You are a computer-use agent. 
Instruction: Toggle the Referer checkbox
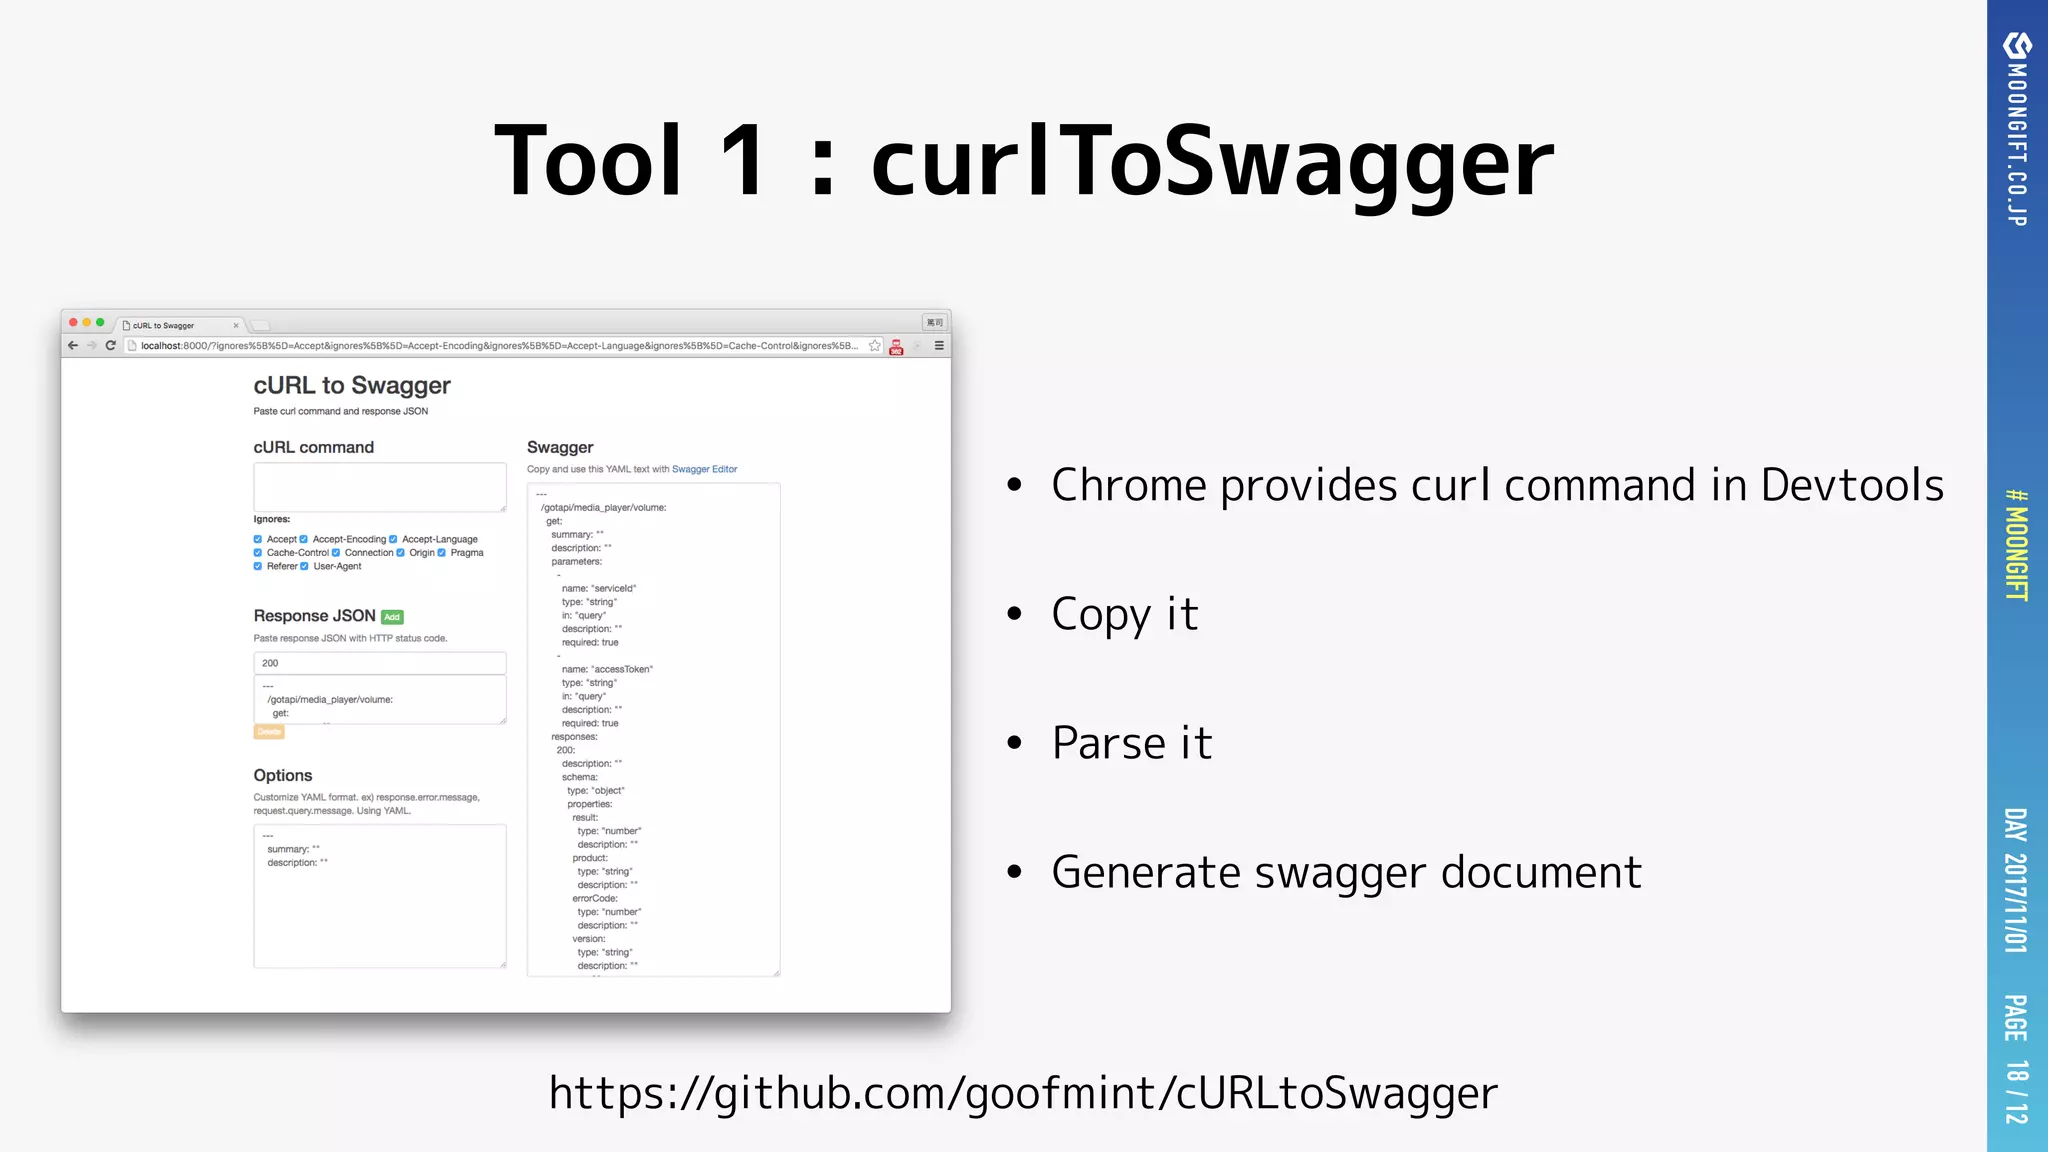258,566
